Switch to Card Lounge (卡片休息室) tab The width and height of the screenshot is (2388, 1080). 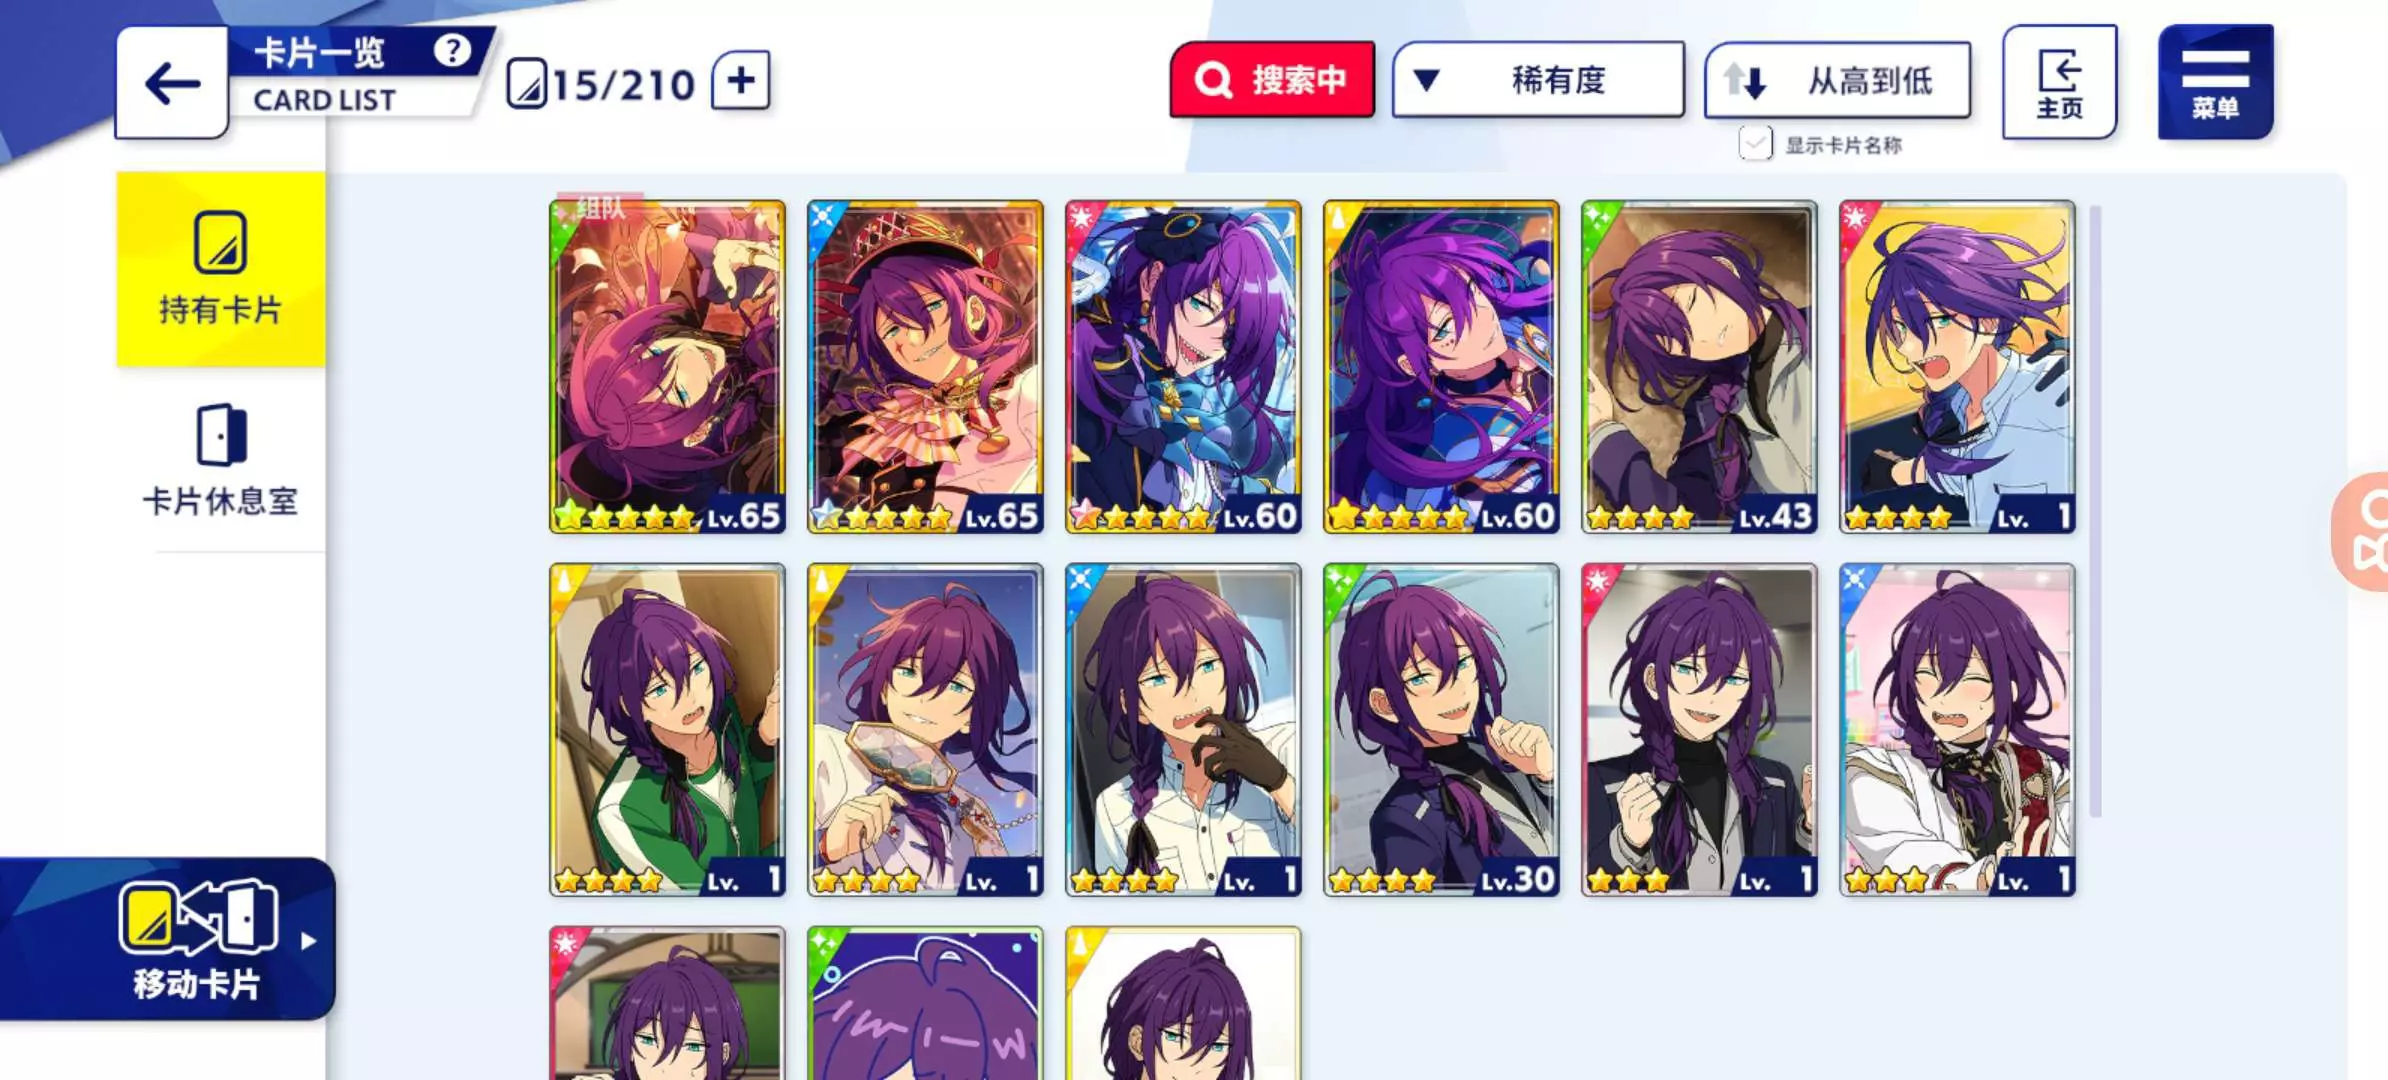pos(221,460)
